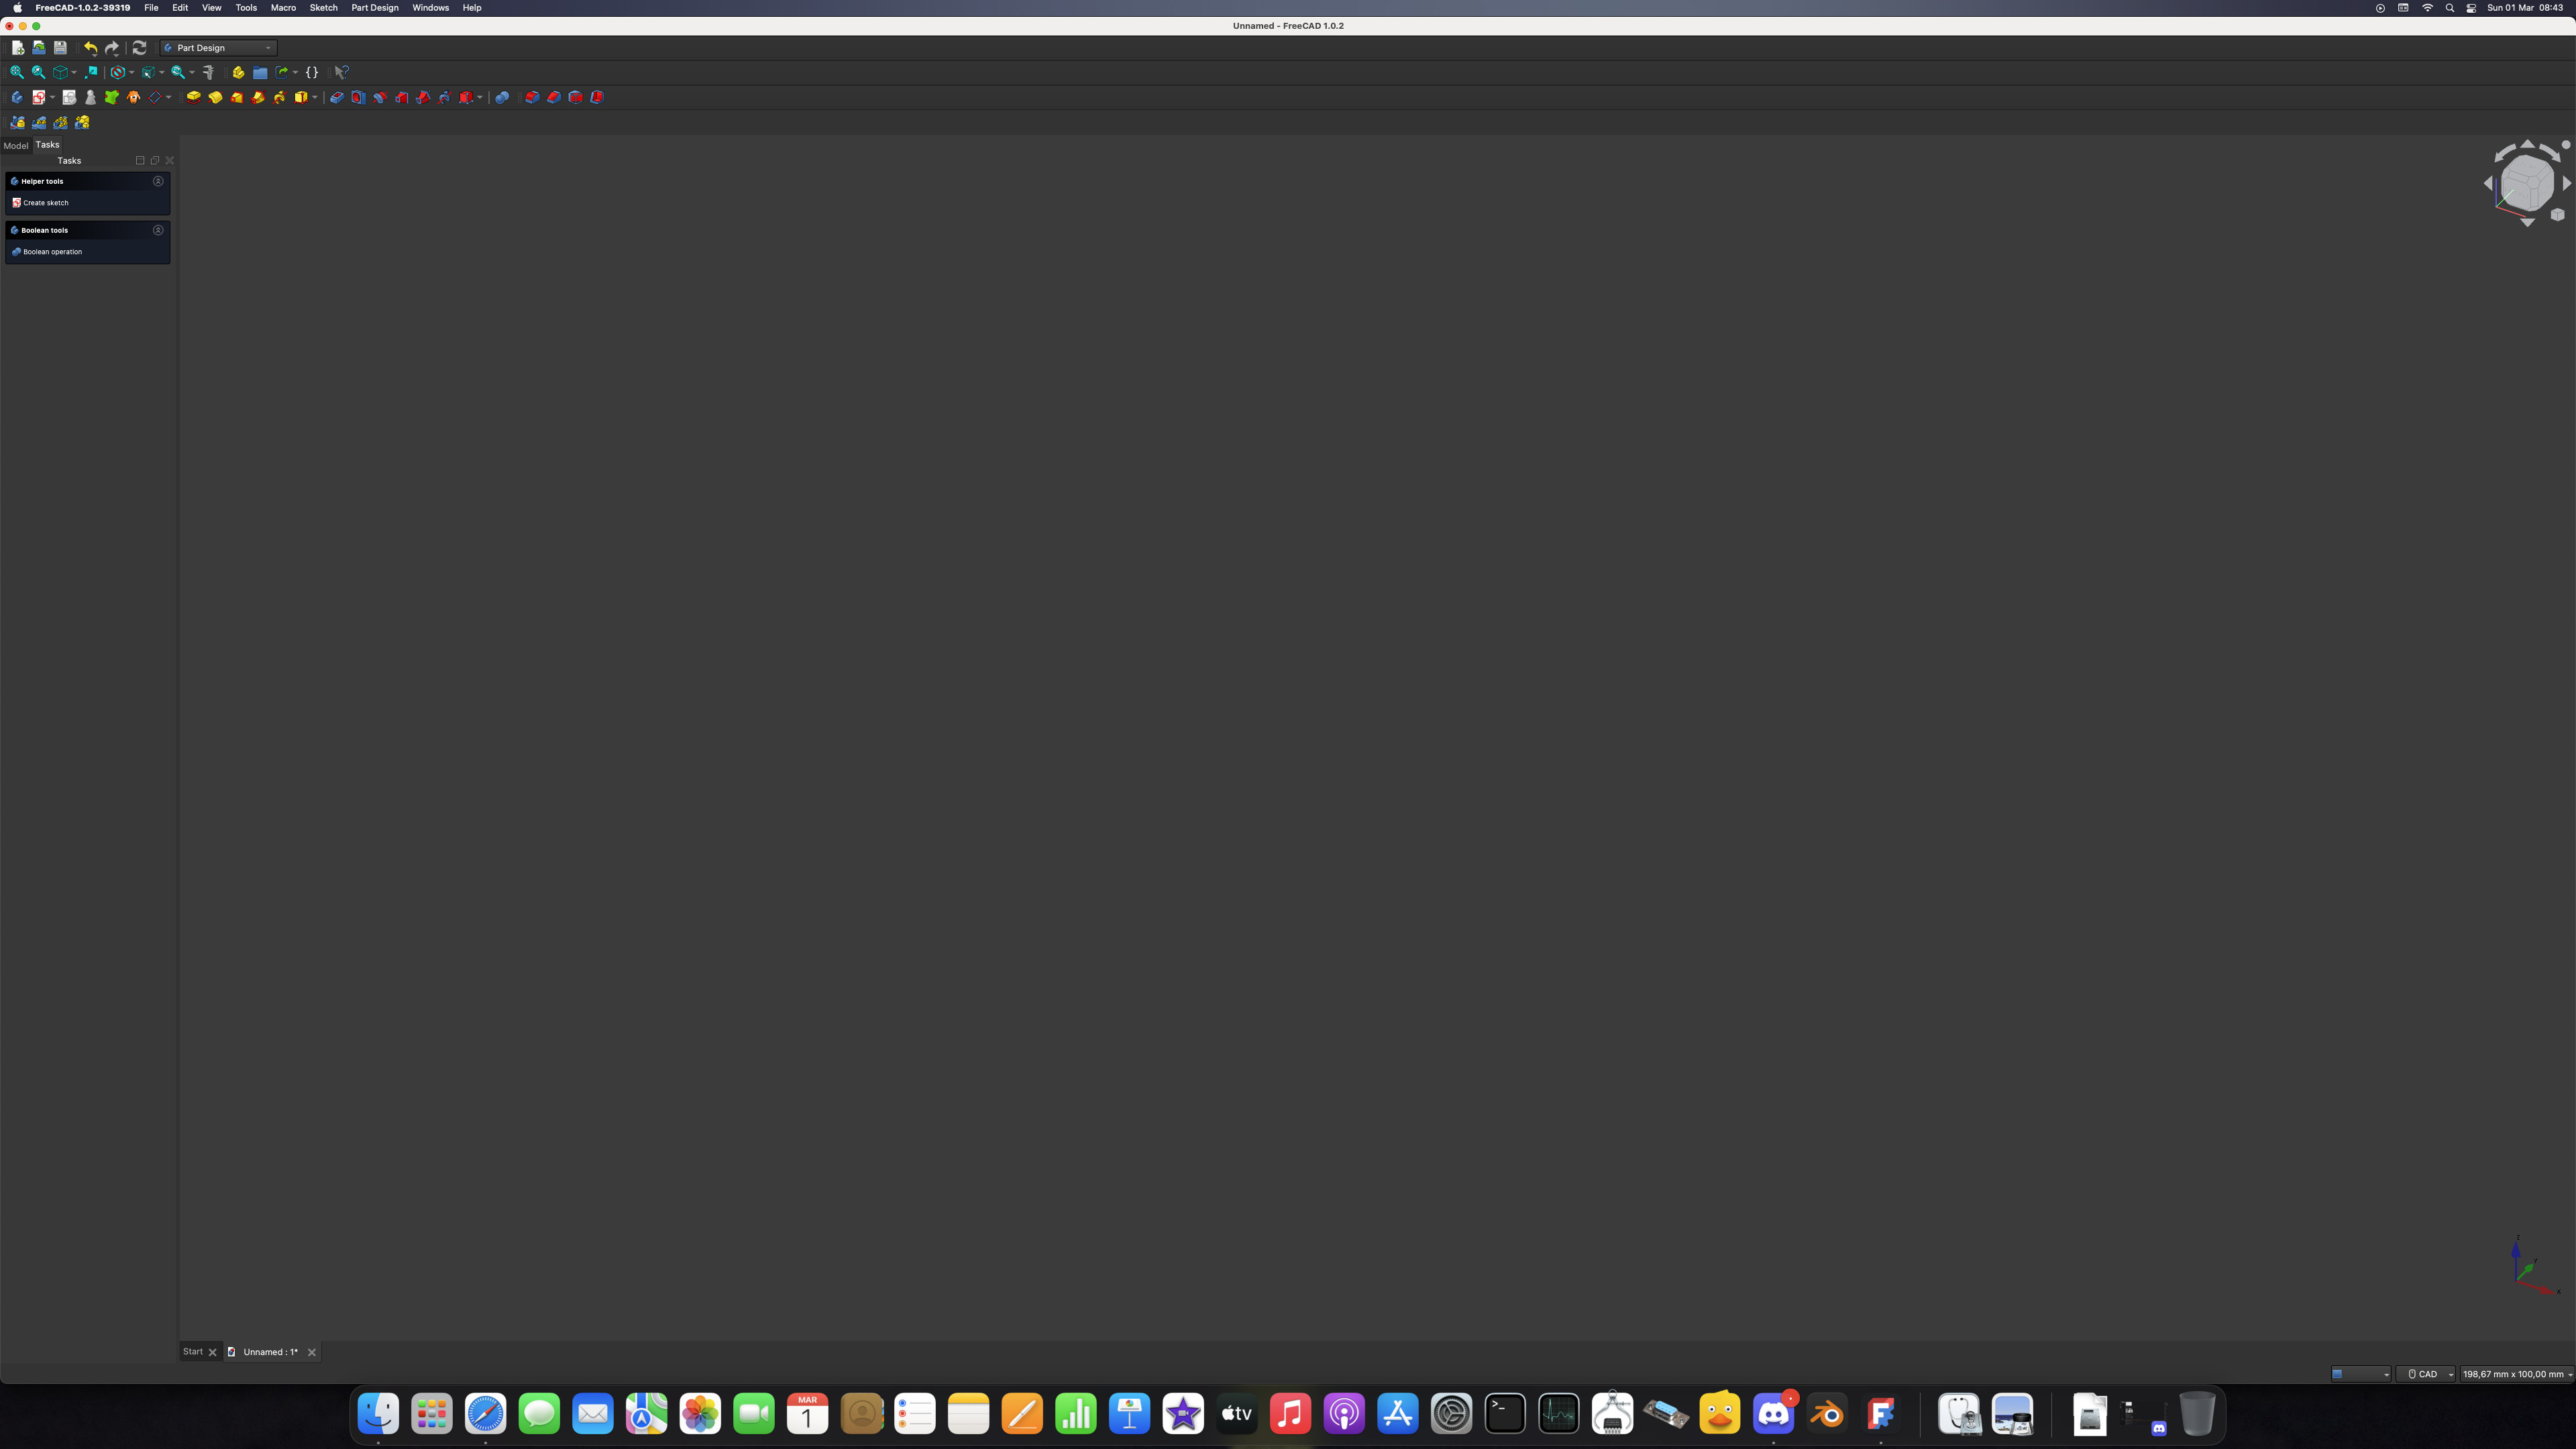2576x1449 pixels.
Task: Click the Revolution tool icon
Action: tap(215, 97)
